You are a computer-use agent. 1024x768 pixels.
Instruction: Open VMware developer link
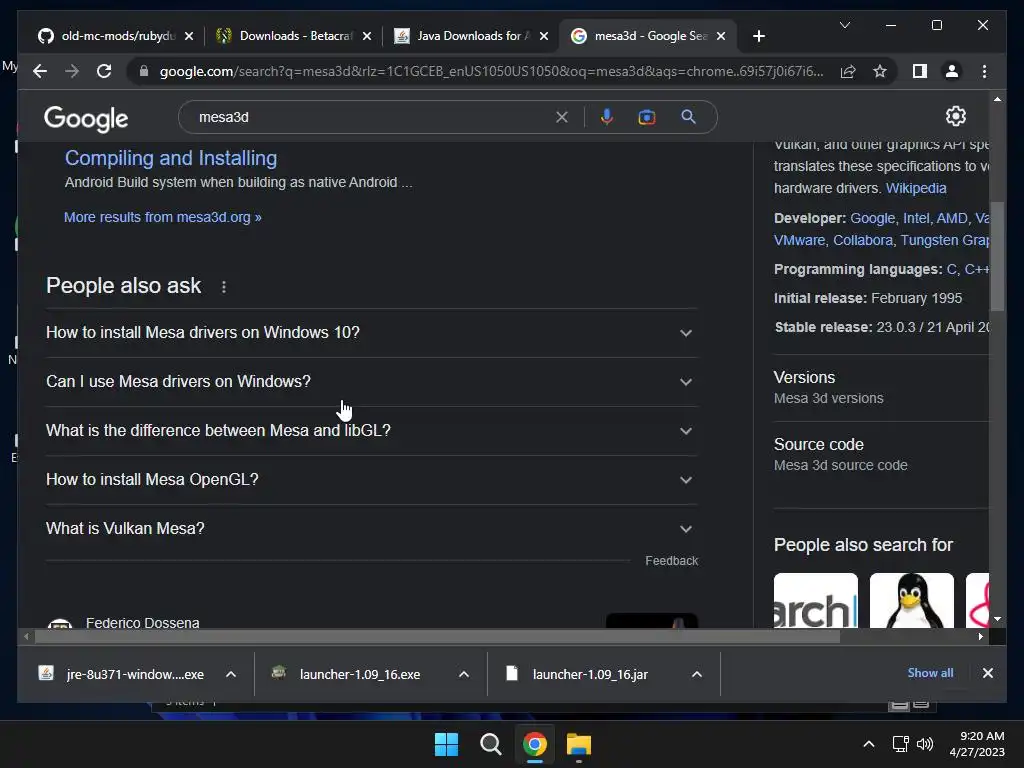click(799, 240)
